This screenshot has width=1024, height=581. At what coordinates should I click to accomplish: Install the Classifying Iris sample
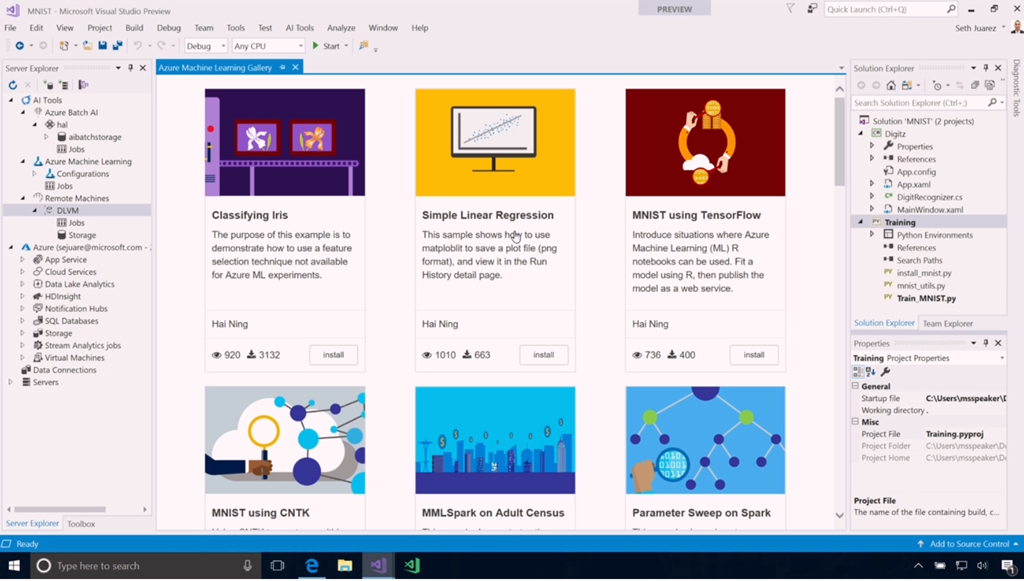click(333, 355)
